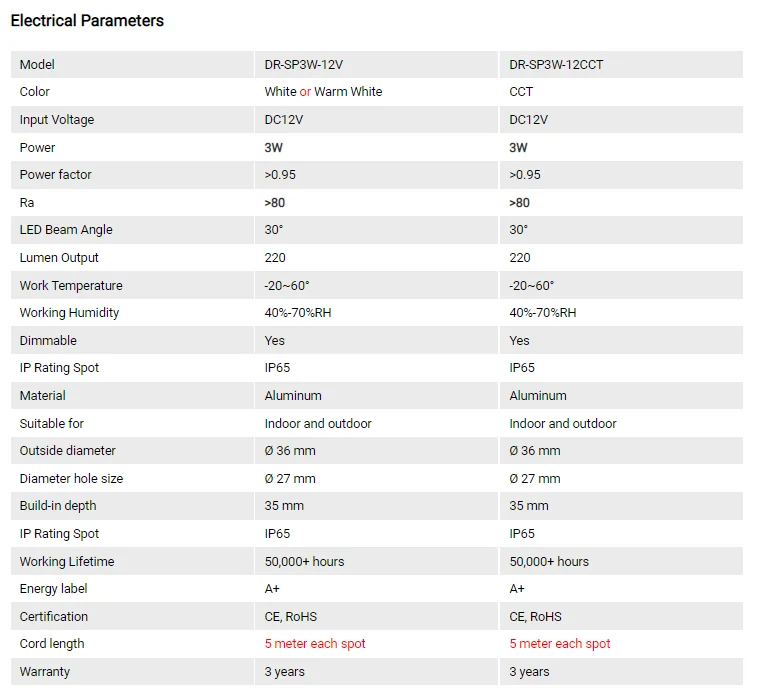Image resolution: width=767 pixels, height=694 pixels.
Task: Click the Material row label
Action: tap(43, 396)
